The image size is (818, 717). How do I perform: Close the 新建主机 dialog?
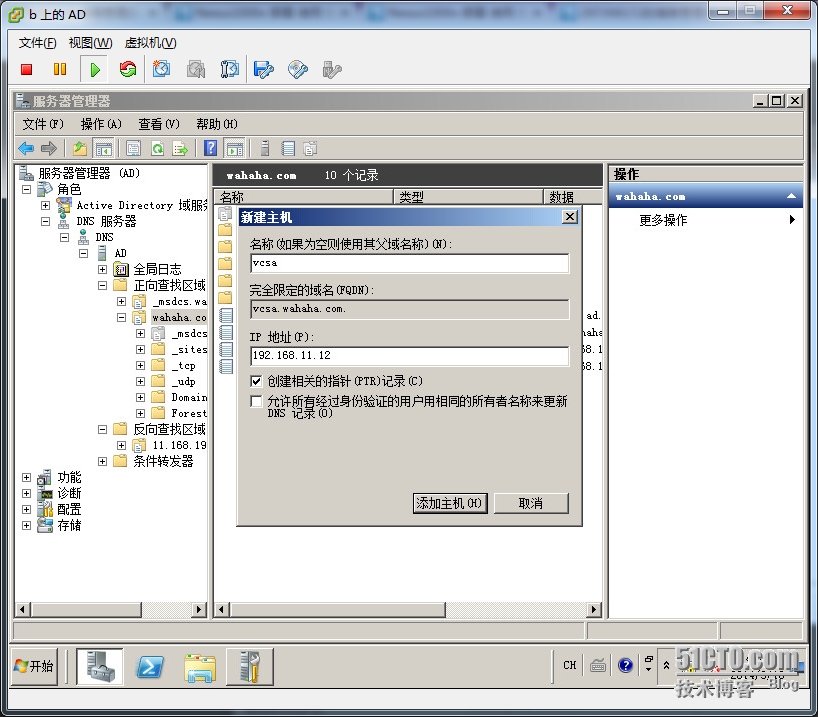(570, 217)
